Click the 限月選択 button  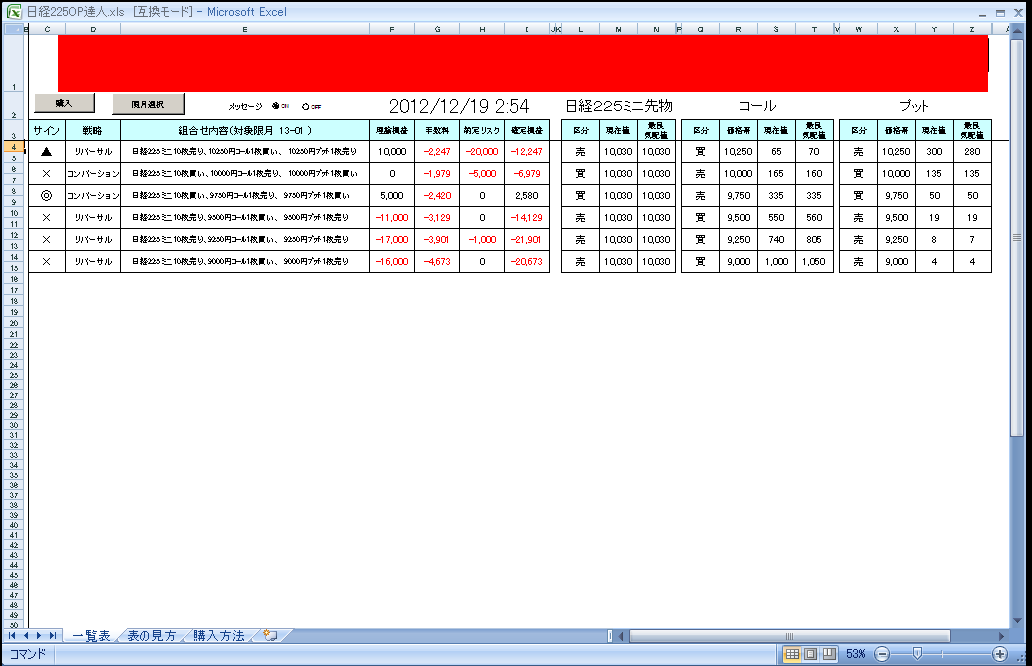[148, 104]
